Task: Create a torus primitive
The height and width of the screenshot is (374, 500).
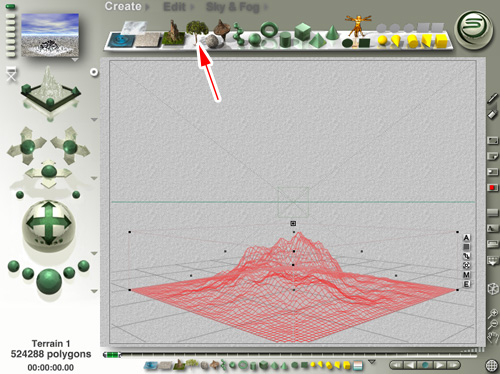Action: [269, 30]
